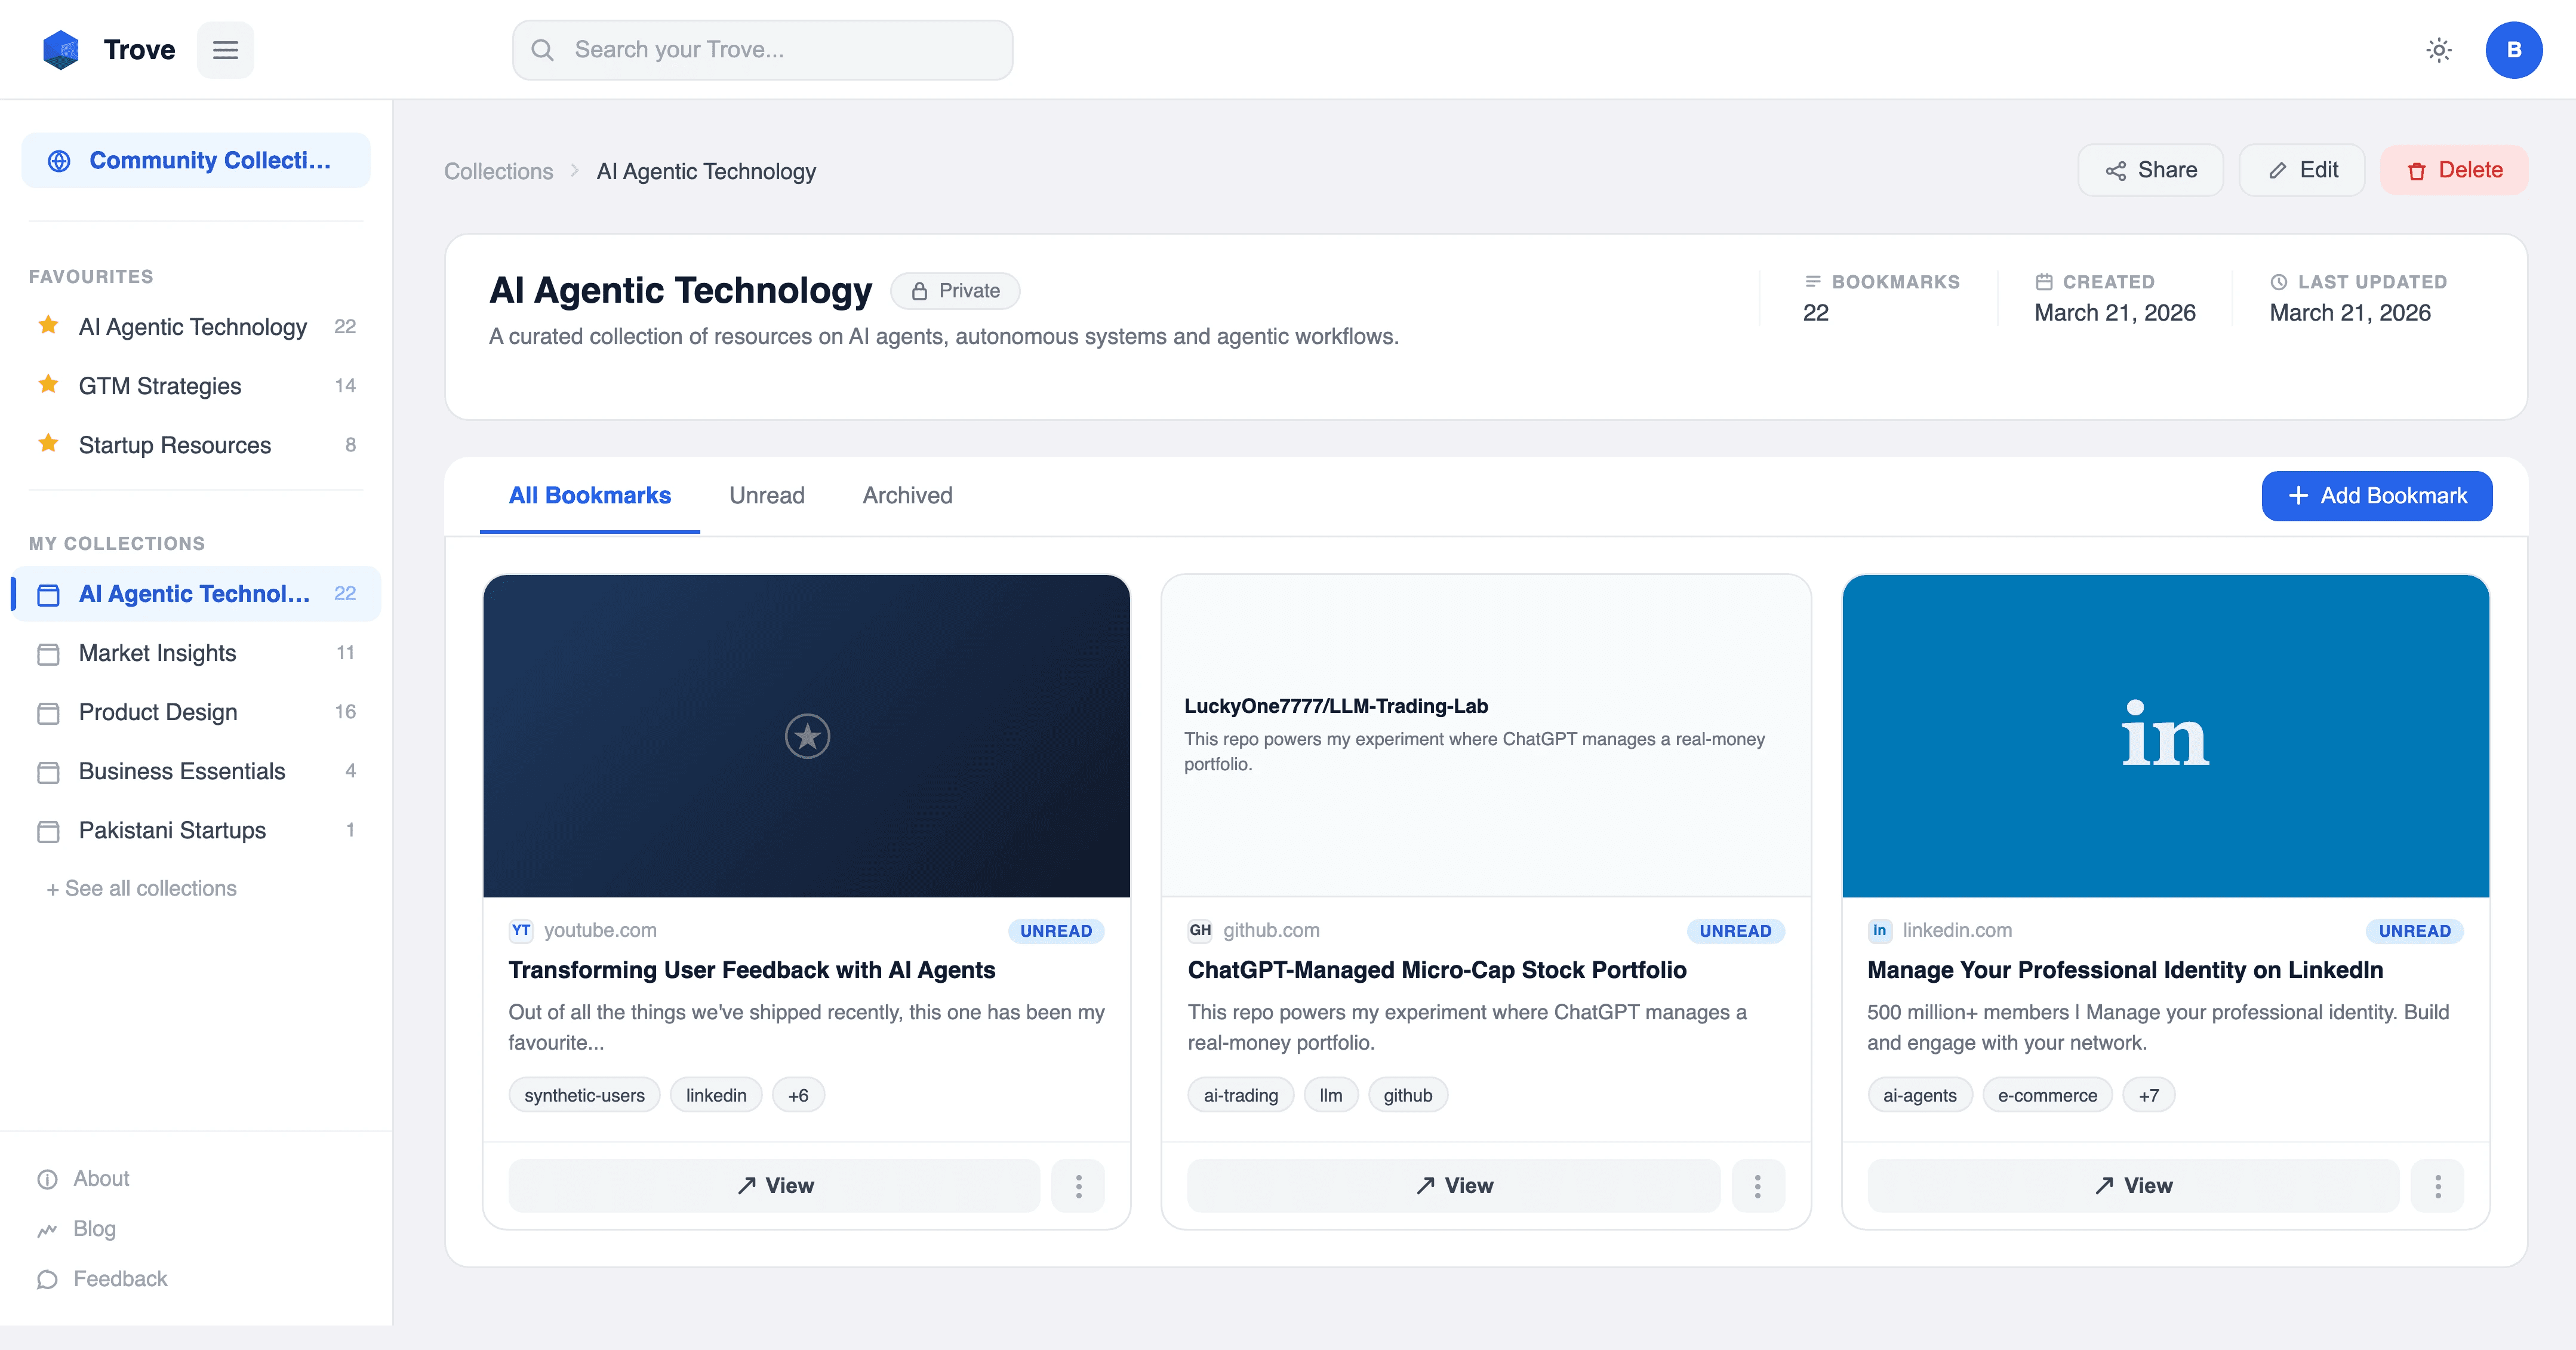Open Community Collections globe item
Viewport: 2576px width, 1350px height.
point(195,161)
